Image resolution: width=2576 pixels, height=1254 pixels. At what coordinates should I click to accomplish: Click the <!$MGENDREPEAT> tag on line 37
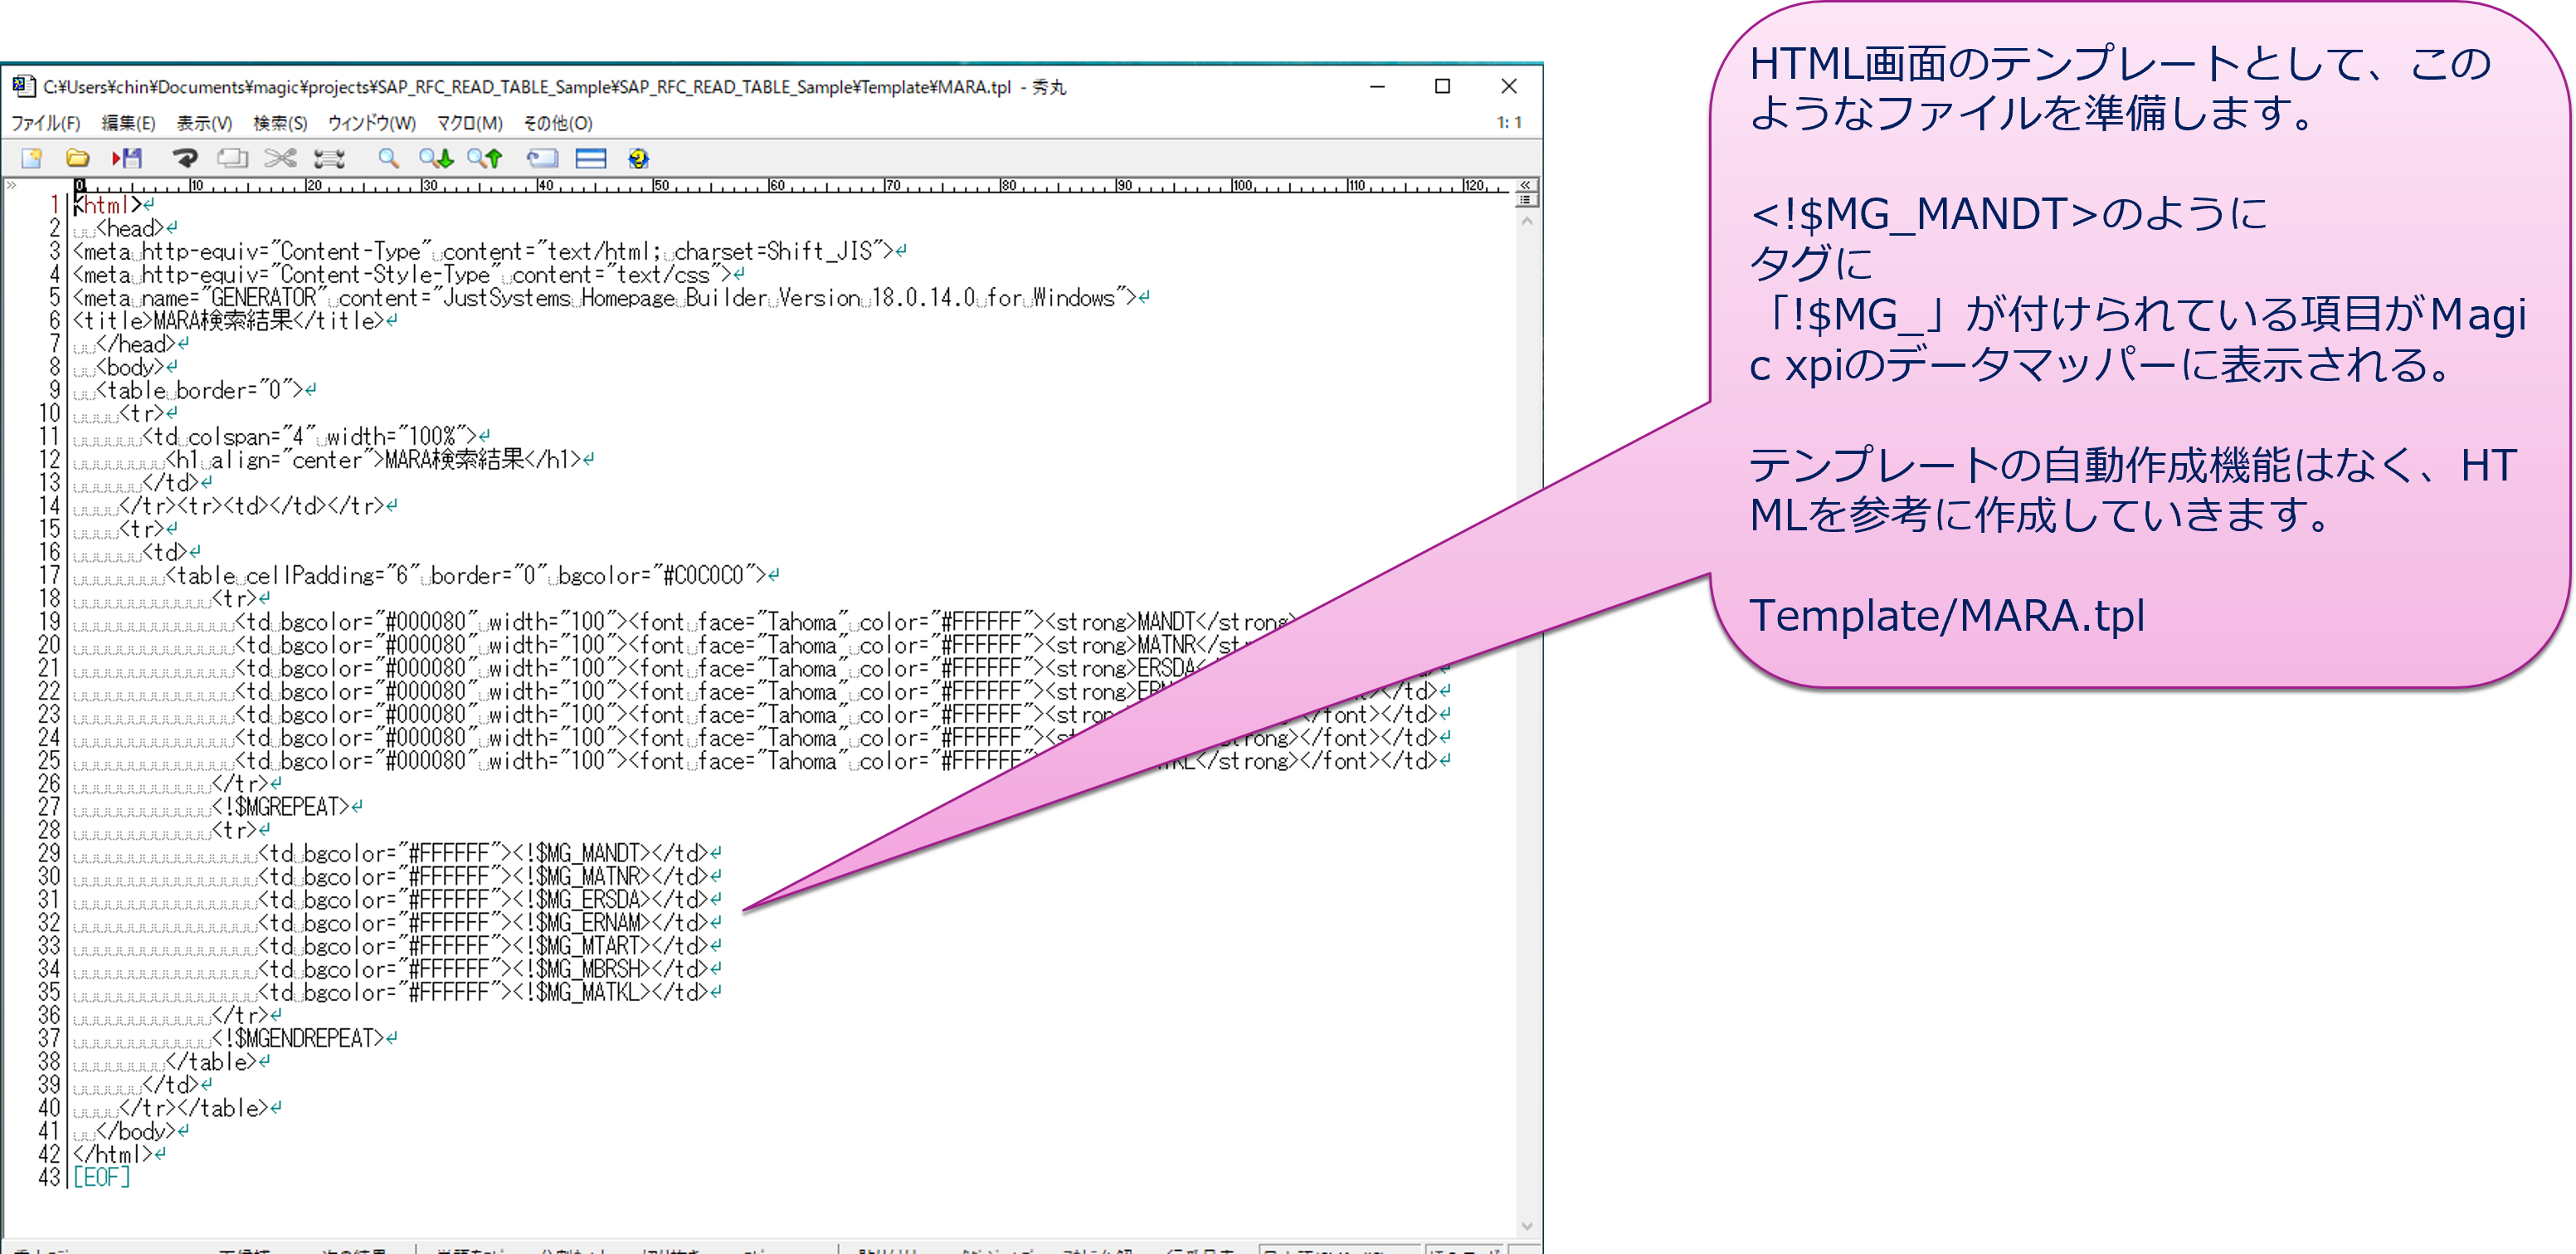click(298, 1039)
